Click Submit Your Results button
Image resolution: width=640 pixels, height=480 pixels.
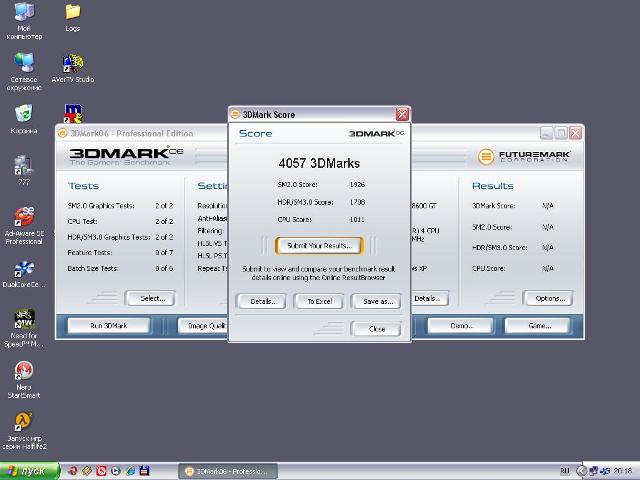click(x=319, y=246)
